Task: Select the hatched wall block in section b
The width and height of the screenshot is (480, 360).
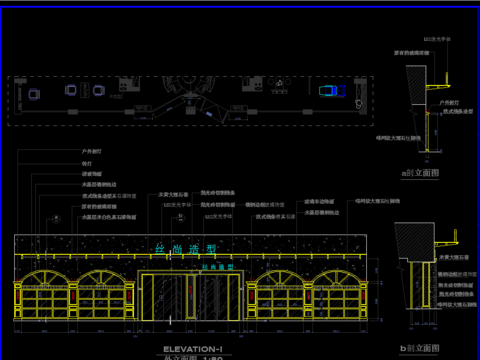Action: (x=415, y=242)
